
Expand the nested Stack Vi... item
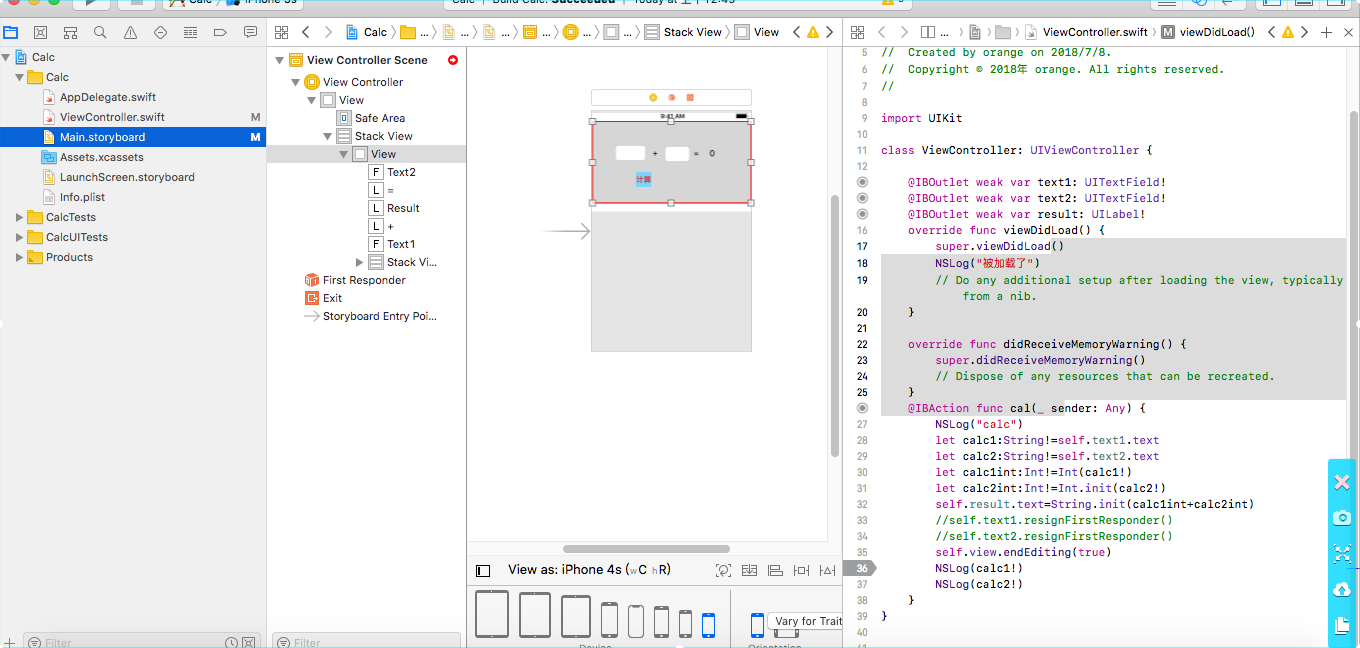pos(360,262)
